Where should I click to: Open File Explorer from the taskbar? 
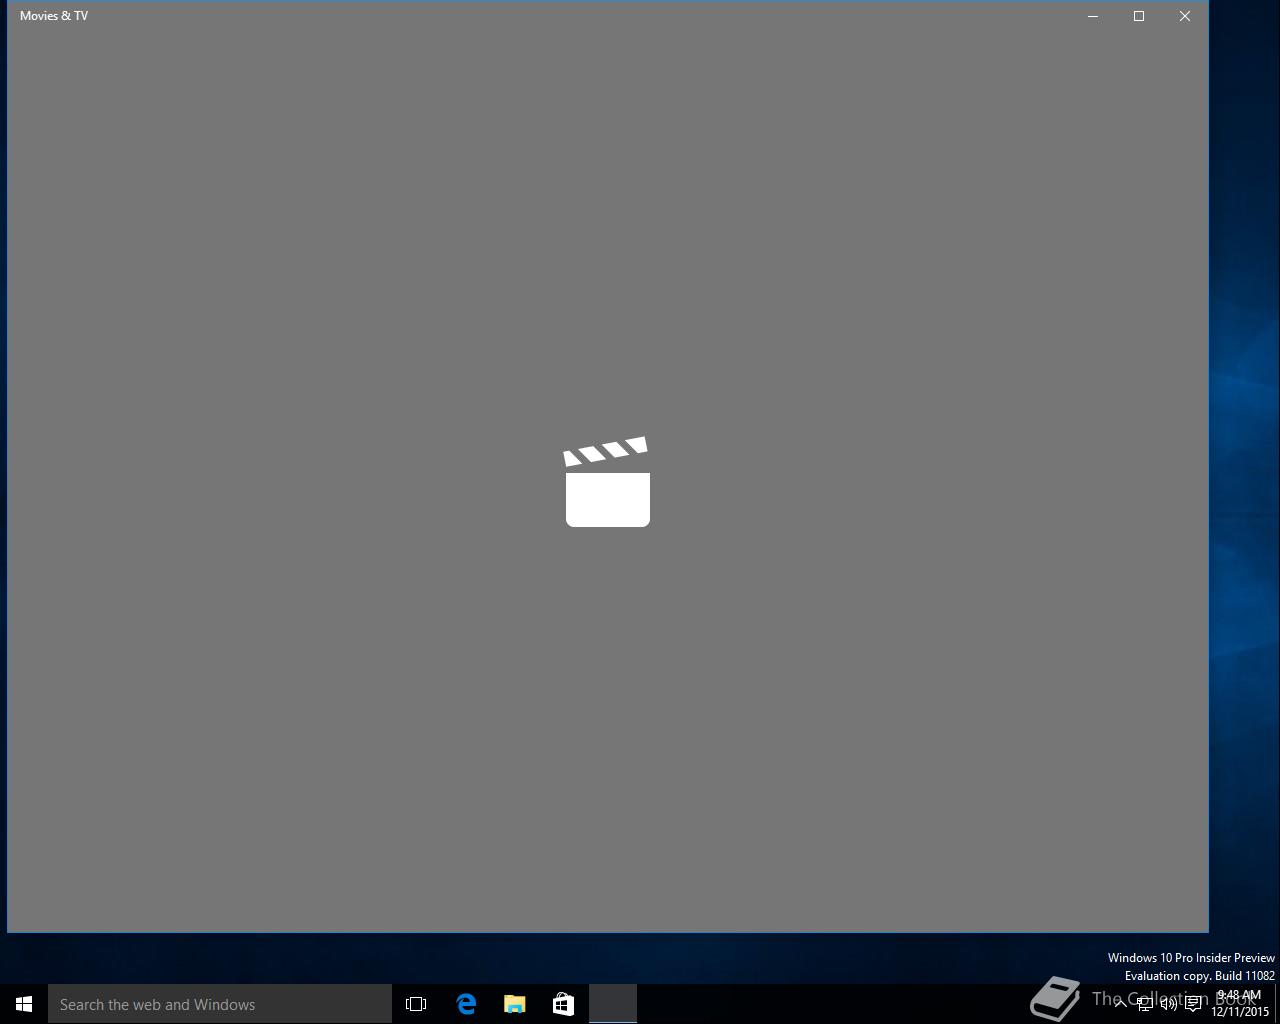click(515, 1004)
